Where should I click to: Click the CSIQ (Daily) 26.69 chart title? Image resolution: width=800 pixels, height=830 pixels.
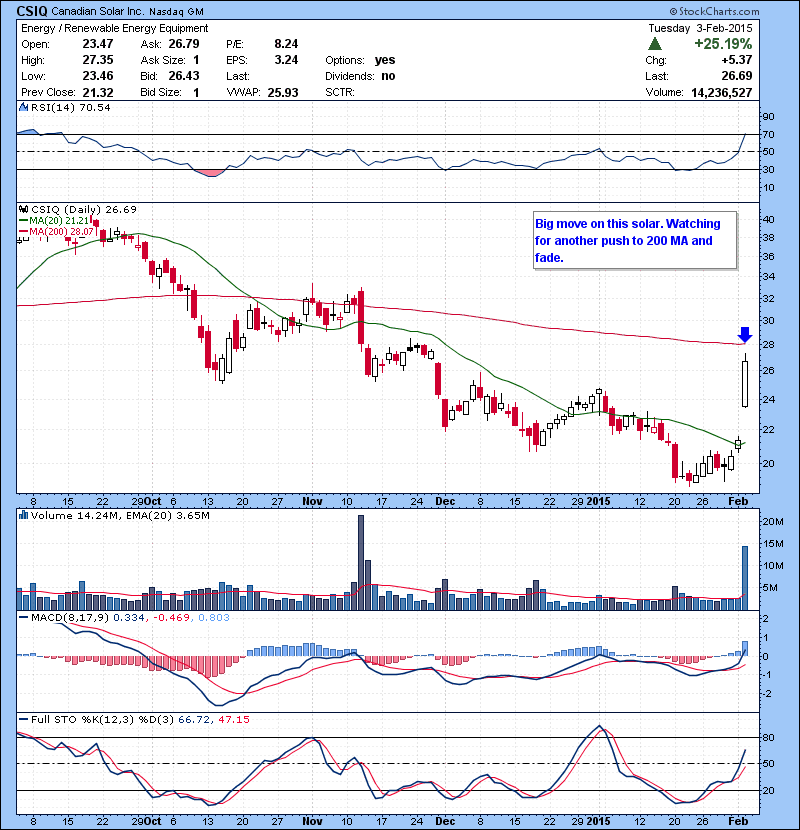pyautogui.click(x=84, y=210)
